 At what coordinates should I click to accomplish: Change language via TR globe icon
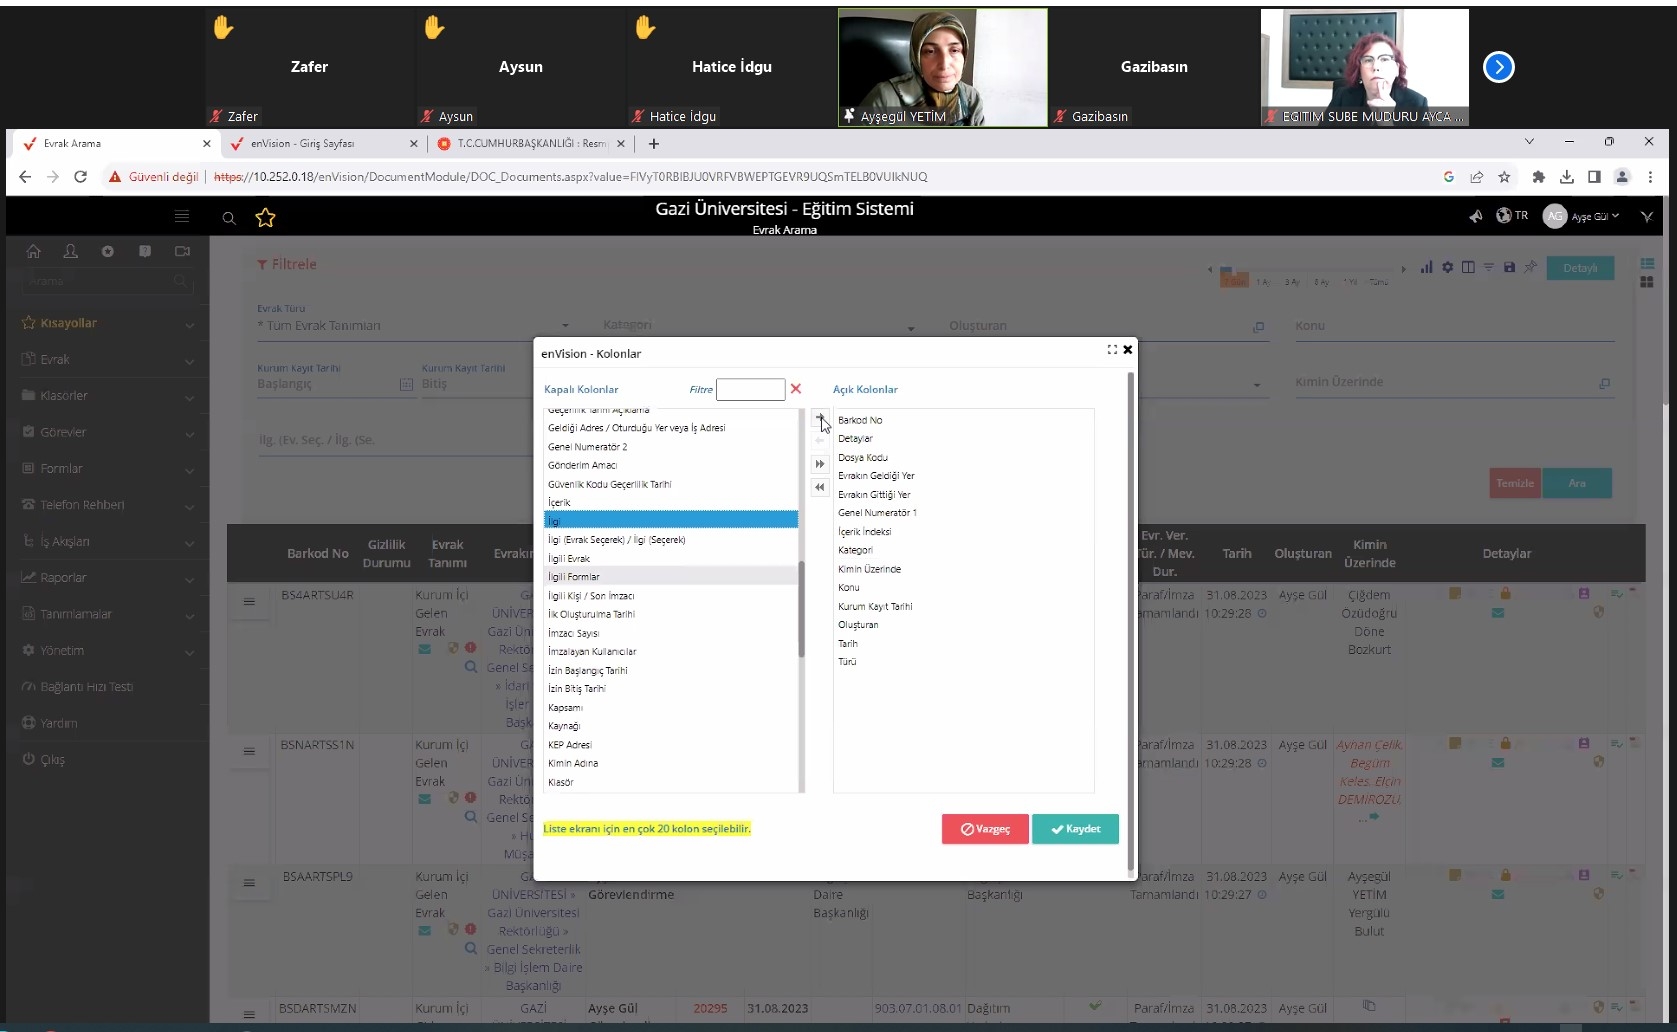(x=1512, y=215)
